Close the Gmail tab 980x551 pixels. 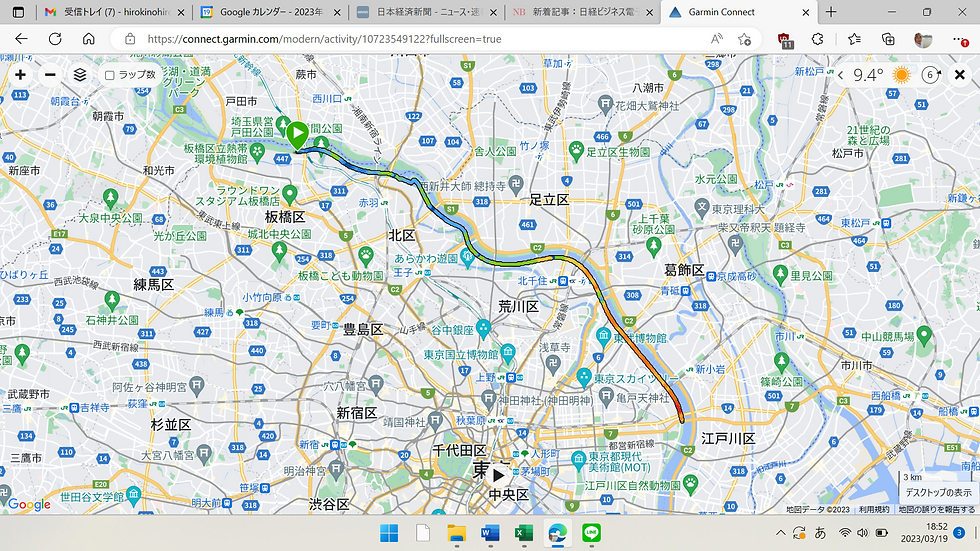pyautogui.click(x=181, y=12)
